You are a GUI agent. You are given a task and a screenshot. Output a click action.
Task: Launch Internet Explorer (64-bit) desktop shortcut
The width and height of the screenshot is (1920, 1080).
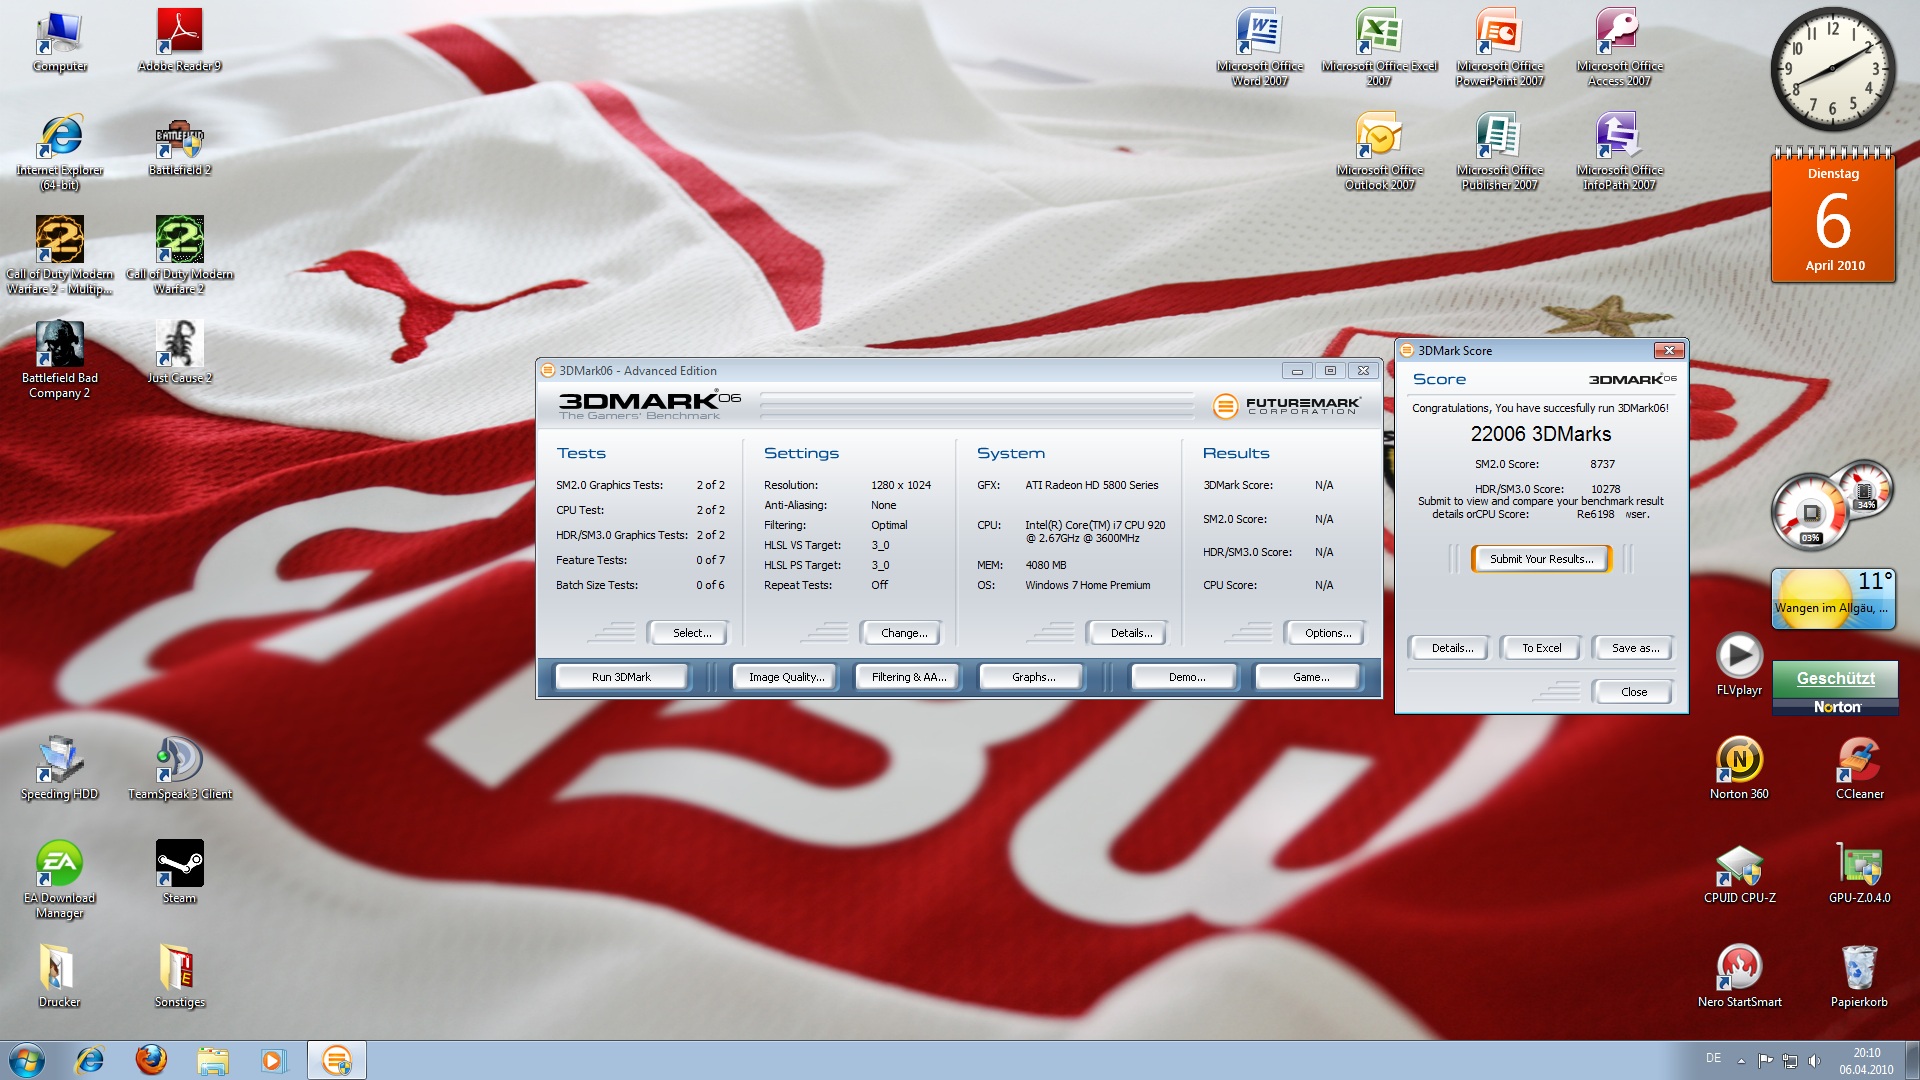coord(60,152)
